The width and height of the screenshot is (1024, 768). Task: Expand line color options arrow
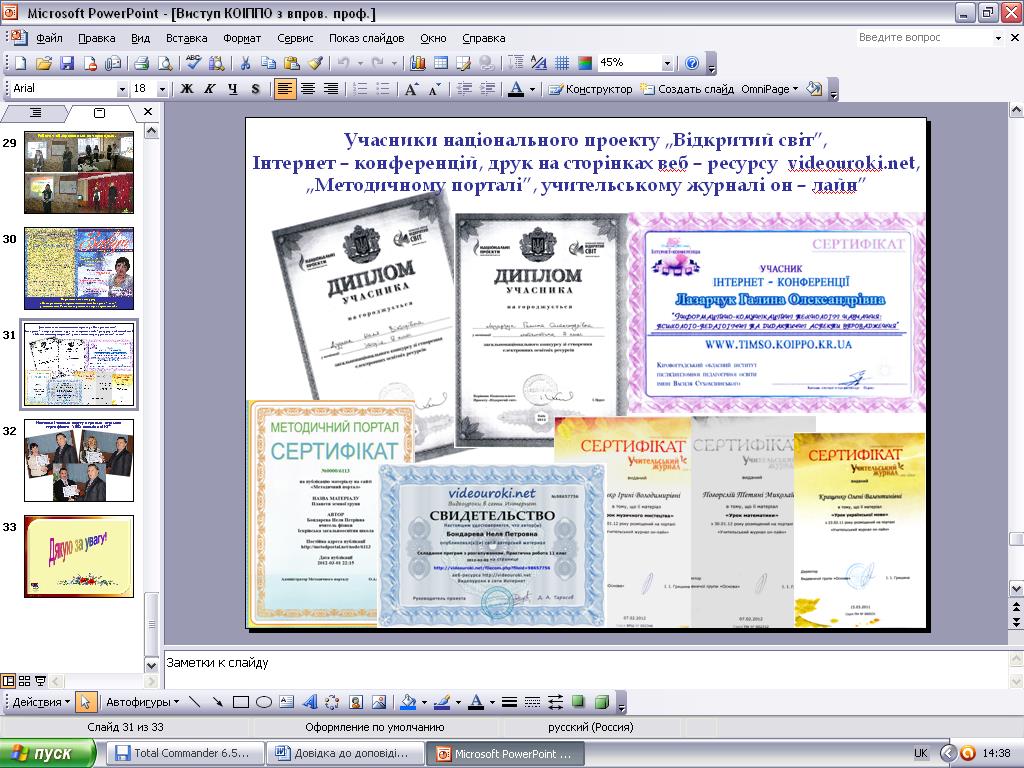click(x=458, y=703)
